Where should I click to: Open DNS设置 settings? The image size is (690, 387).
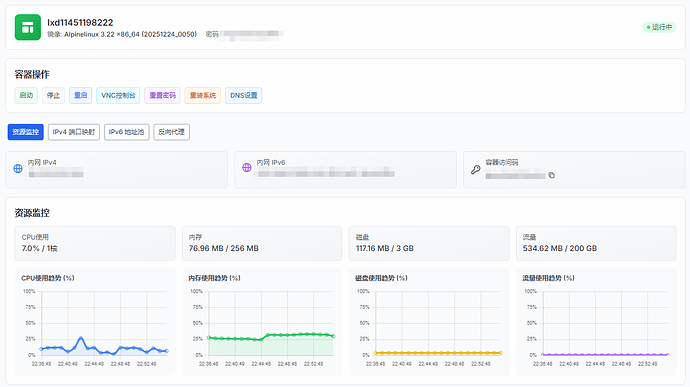pos(244,96)
